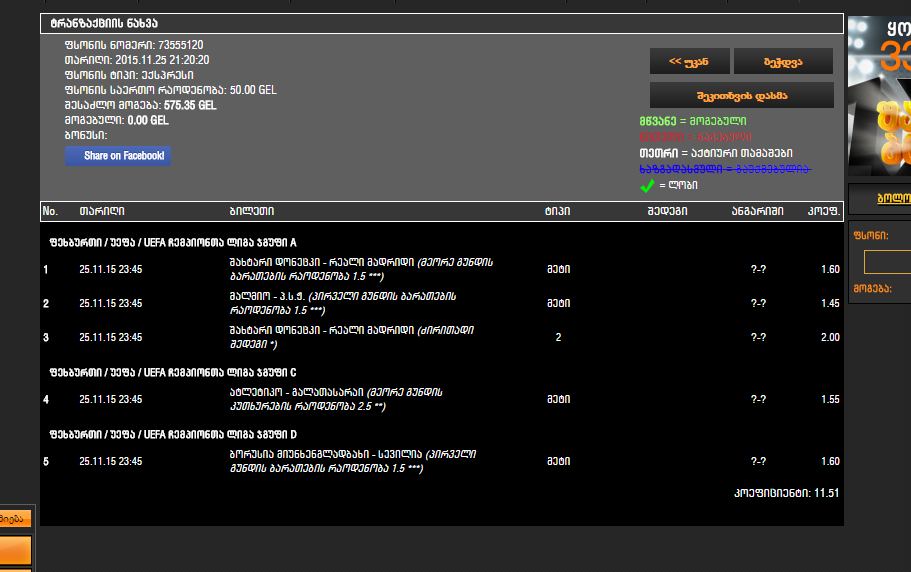Click the 'თარიღი' column header
The width and height of the screenshot is (911, 572).
click(102, 211)
